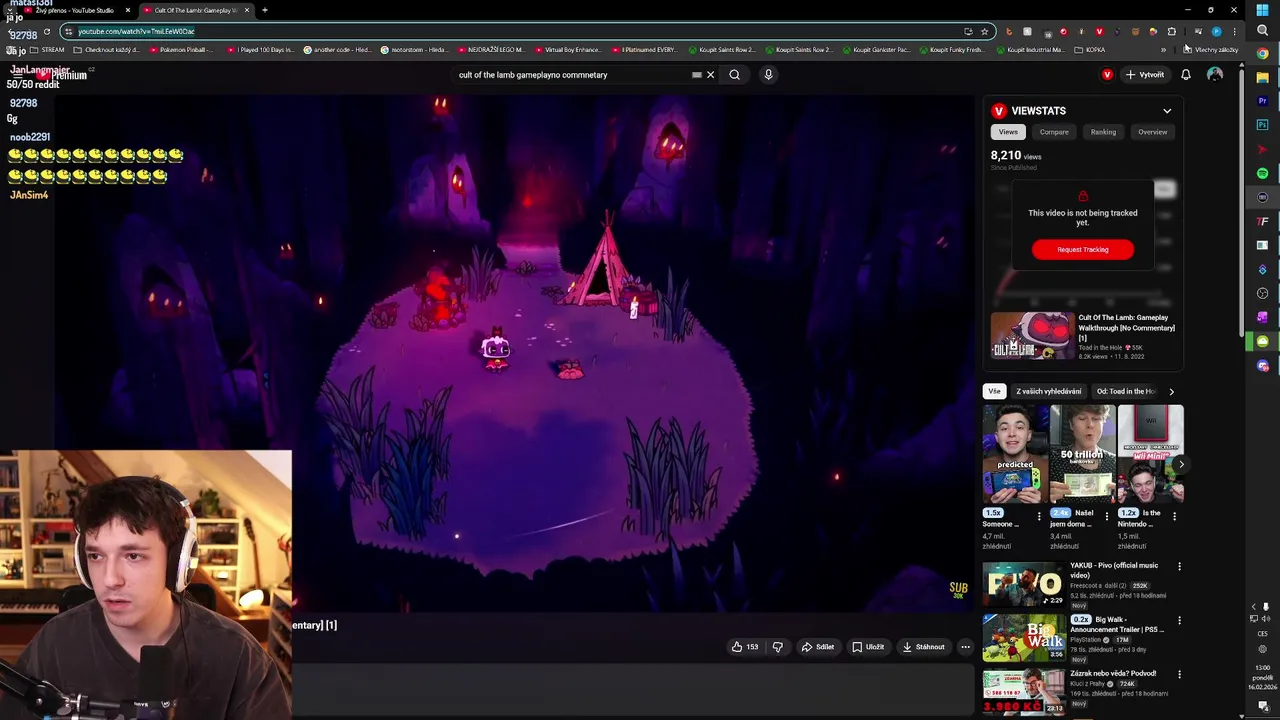The image size is (1280, 720).
Task: Bookmark this page with the star icon
Action: pos(984,31)
